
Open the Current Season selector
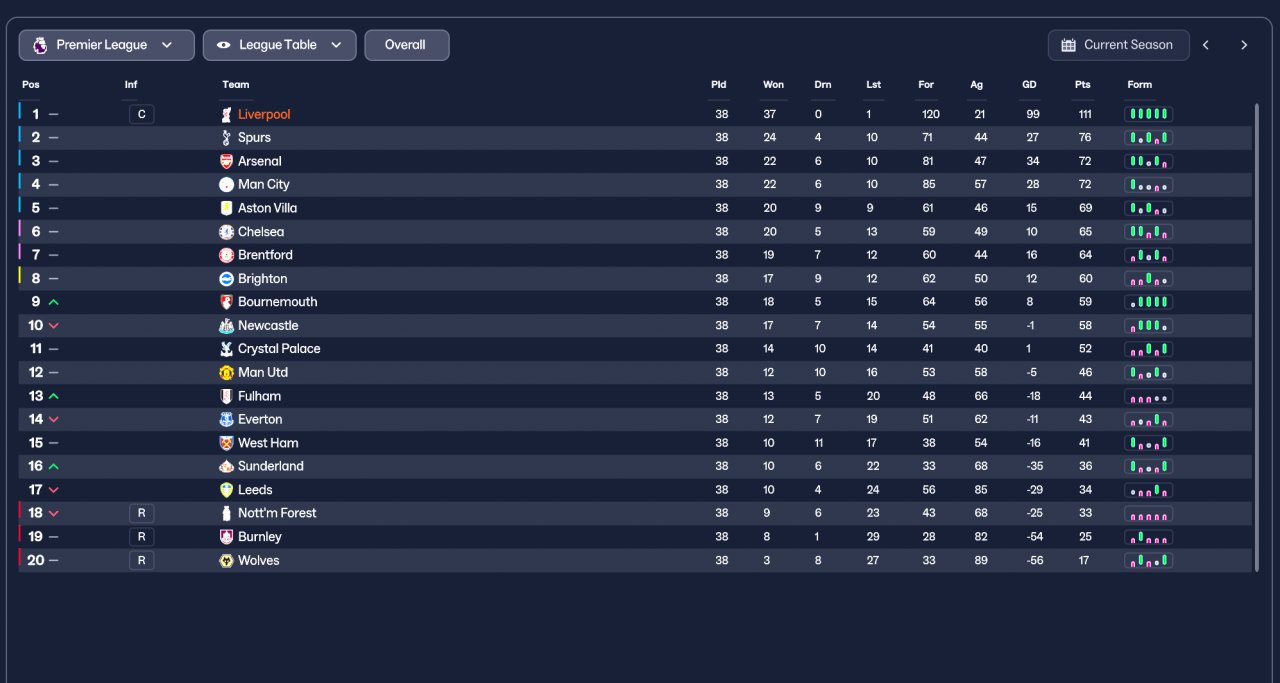(1118, 45)
